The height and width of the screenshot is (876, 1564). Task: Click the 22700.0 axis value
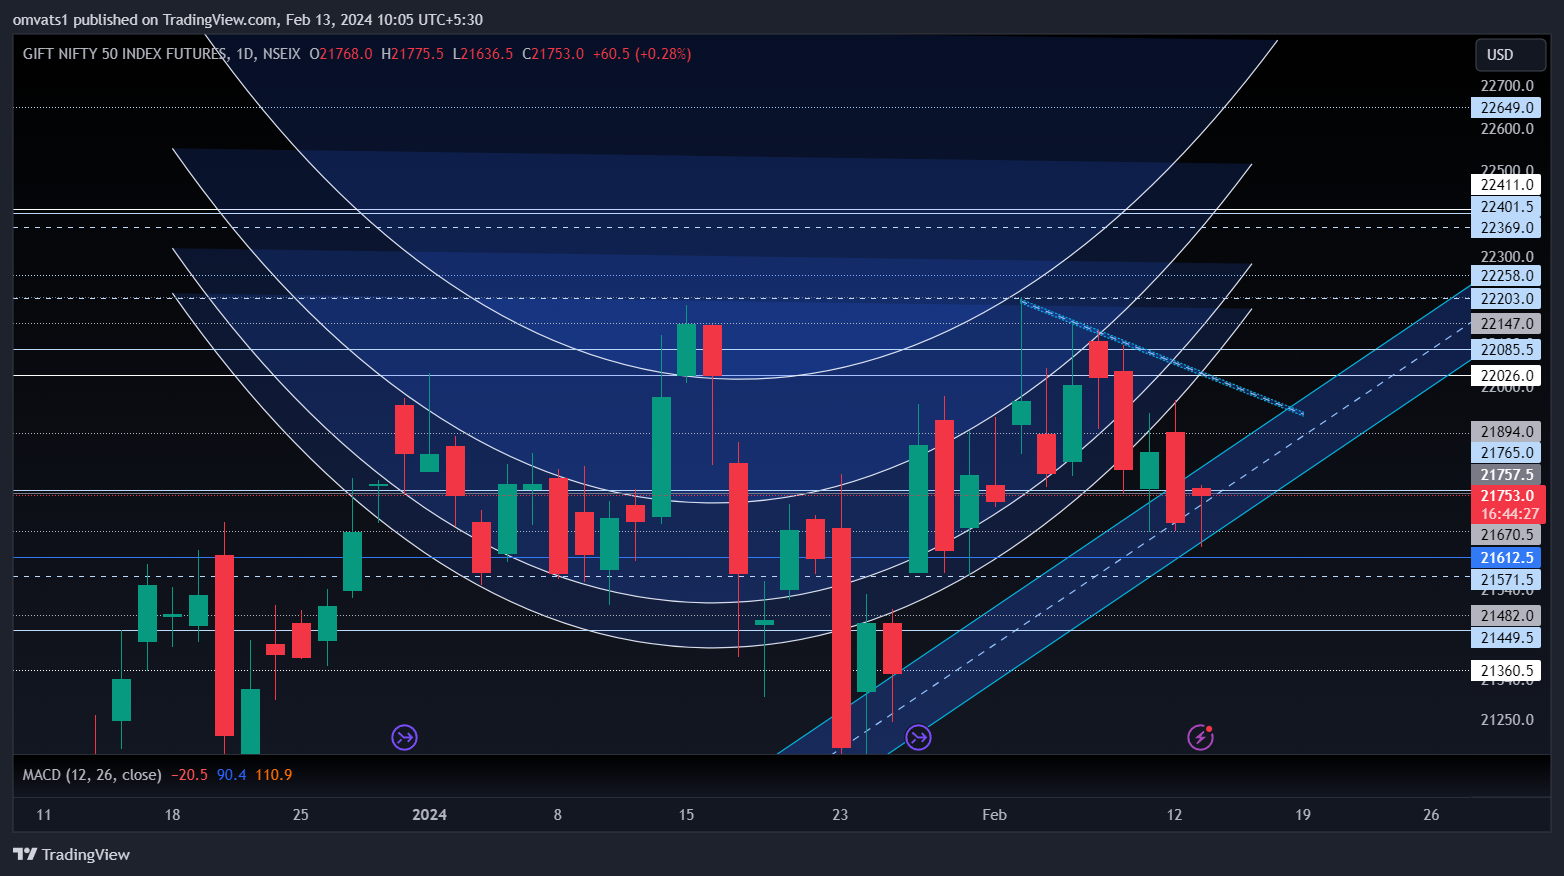(1507, 86)
